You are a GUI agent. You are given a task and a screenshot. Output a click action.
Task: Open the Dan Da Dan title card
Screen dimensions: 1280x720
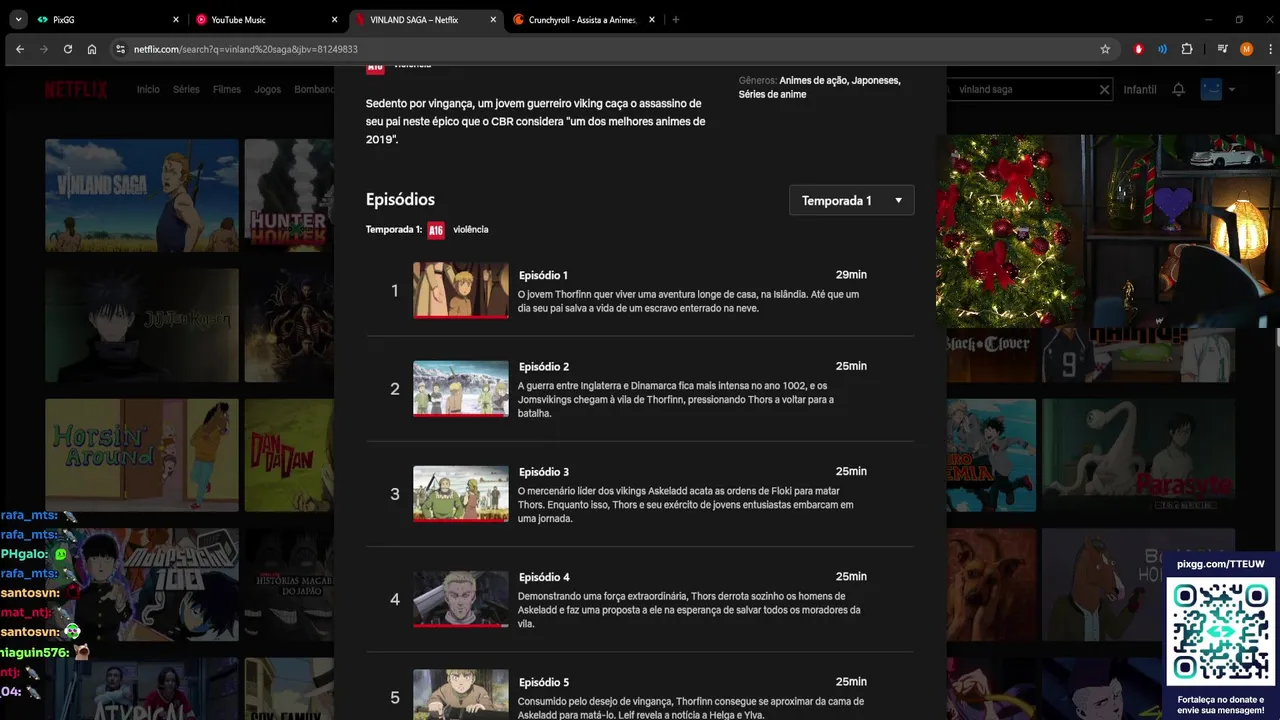point(289,455)
